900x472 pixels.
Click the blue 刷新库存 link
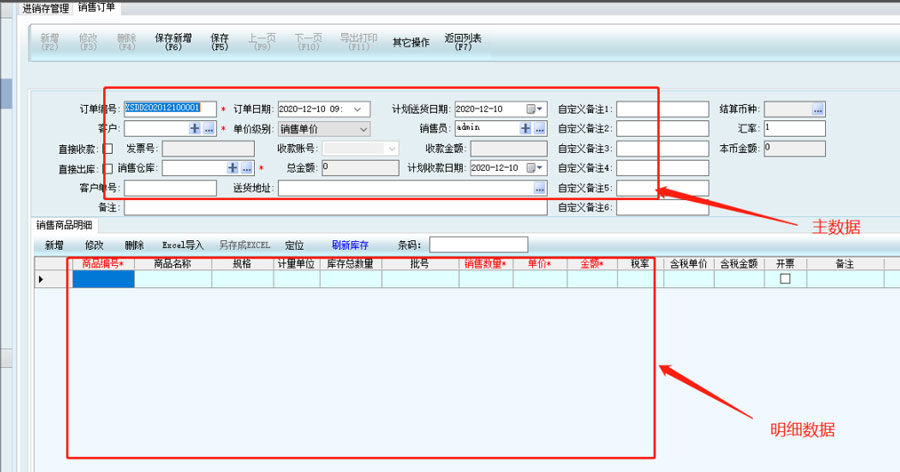click(x=350, y=245)
